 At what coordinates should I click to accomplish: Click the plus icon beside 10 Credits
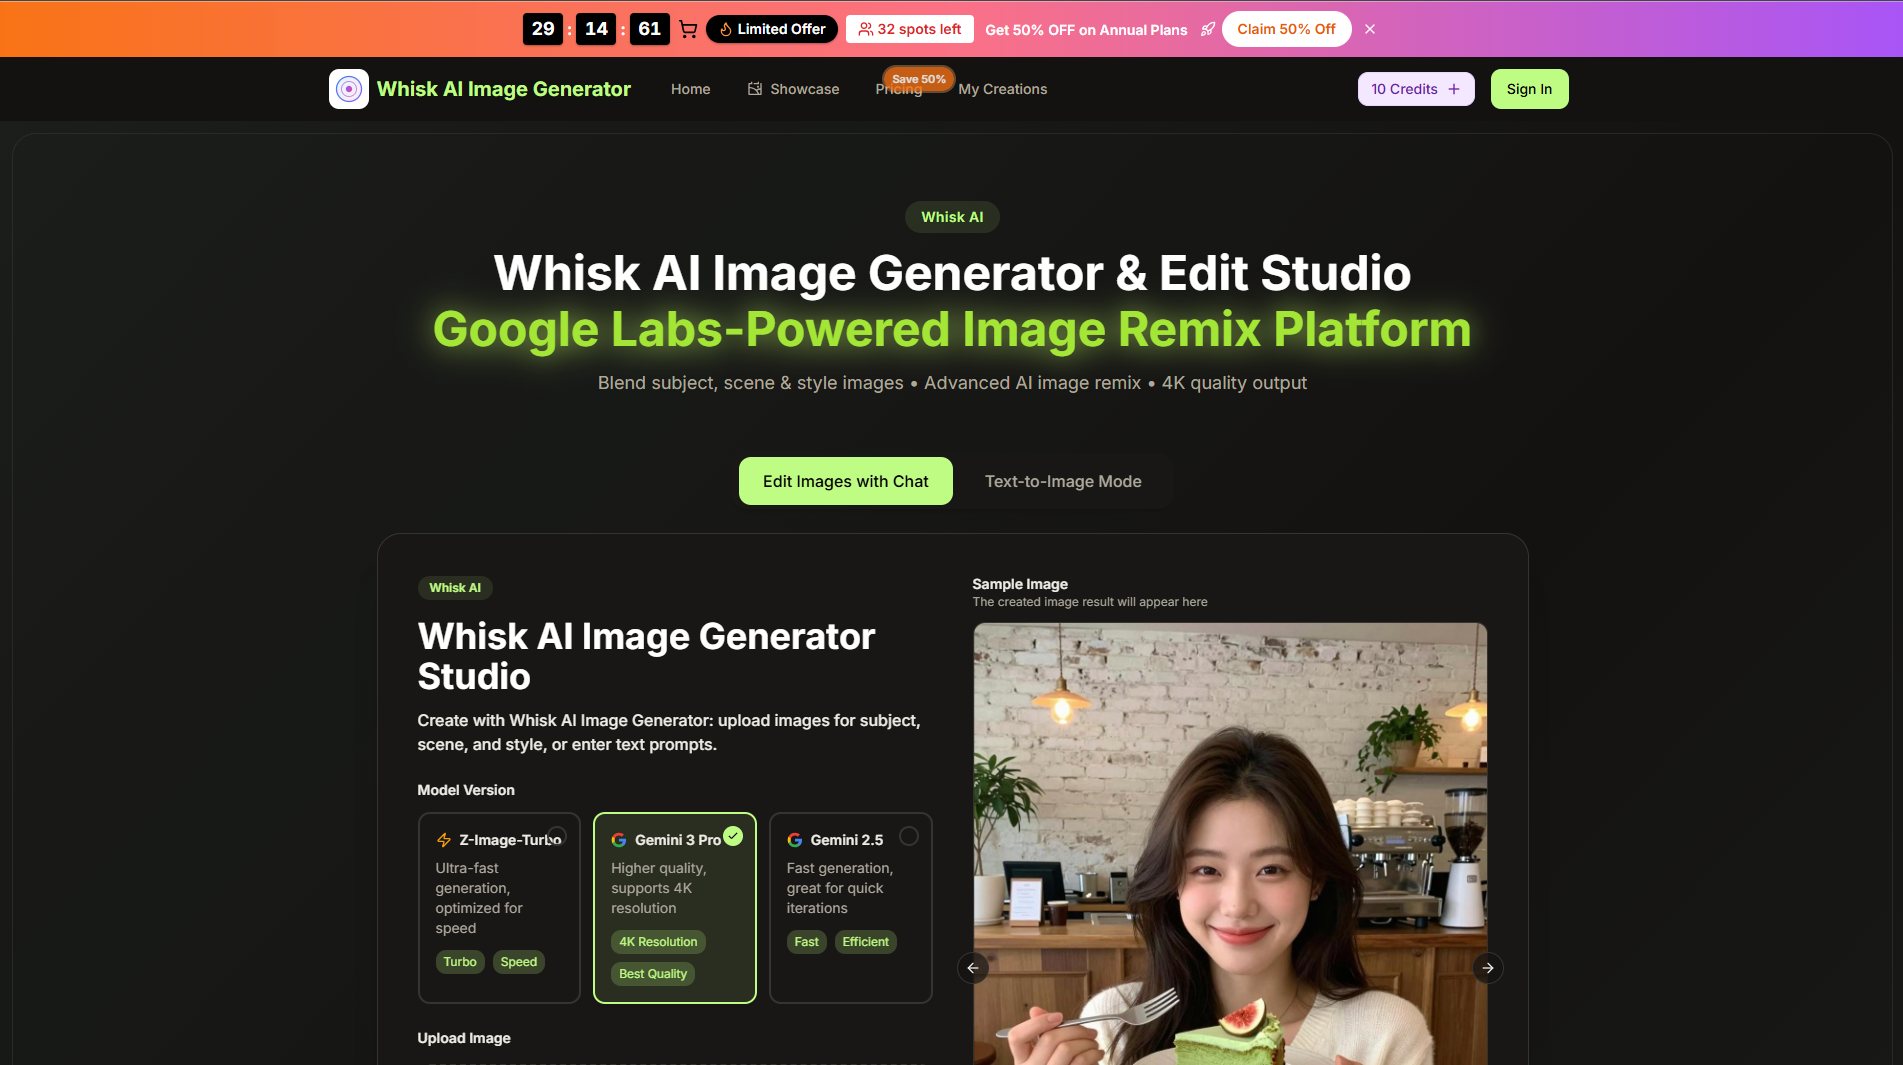(1454, 89)
